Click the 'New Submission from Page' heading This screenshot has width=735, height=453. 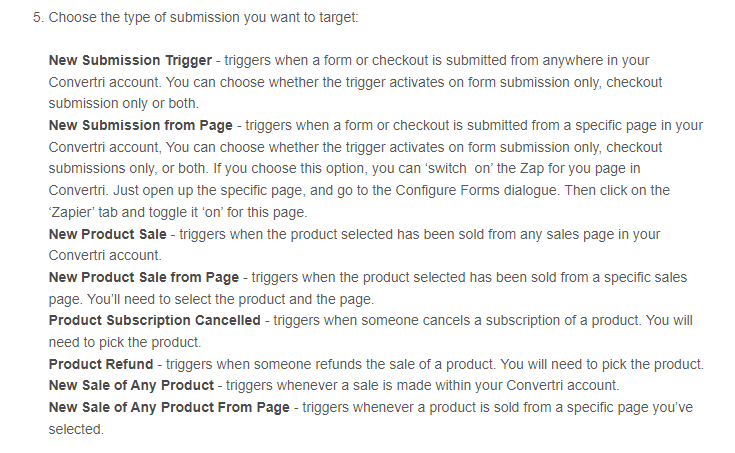pyautogui.click(x=141, y=125)
